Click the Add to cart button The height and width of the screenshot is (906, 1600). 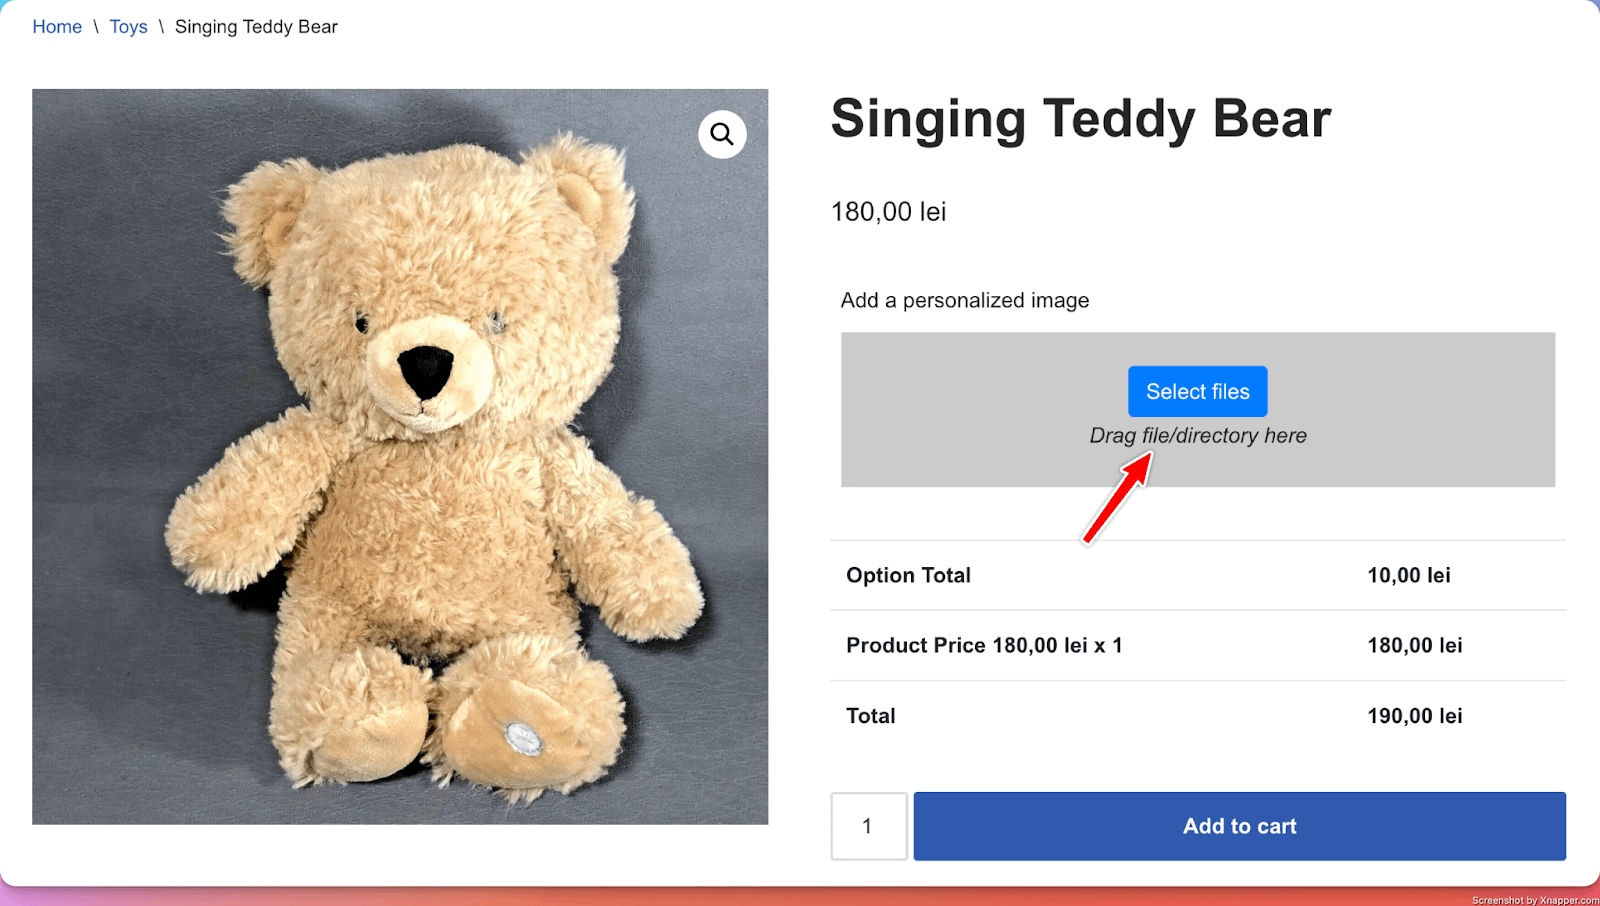1239,826
